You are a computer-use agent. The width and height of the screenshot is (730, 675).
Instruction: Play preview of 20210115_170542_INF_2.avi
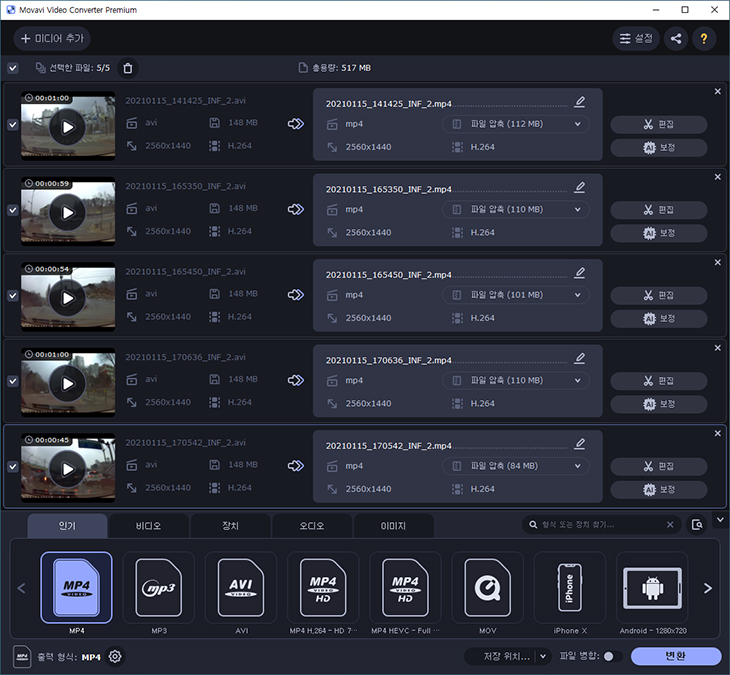68,469
